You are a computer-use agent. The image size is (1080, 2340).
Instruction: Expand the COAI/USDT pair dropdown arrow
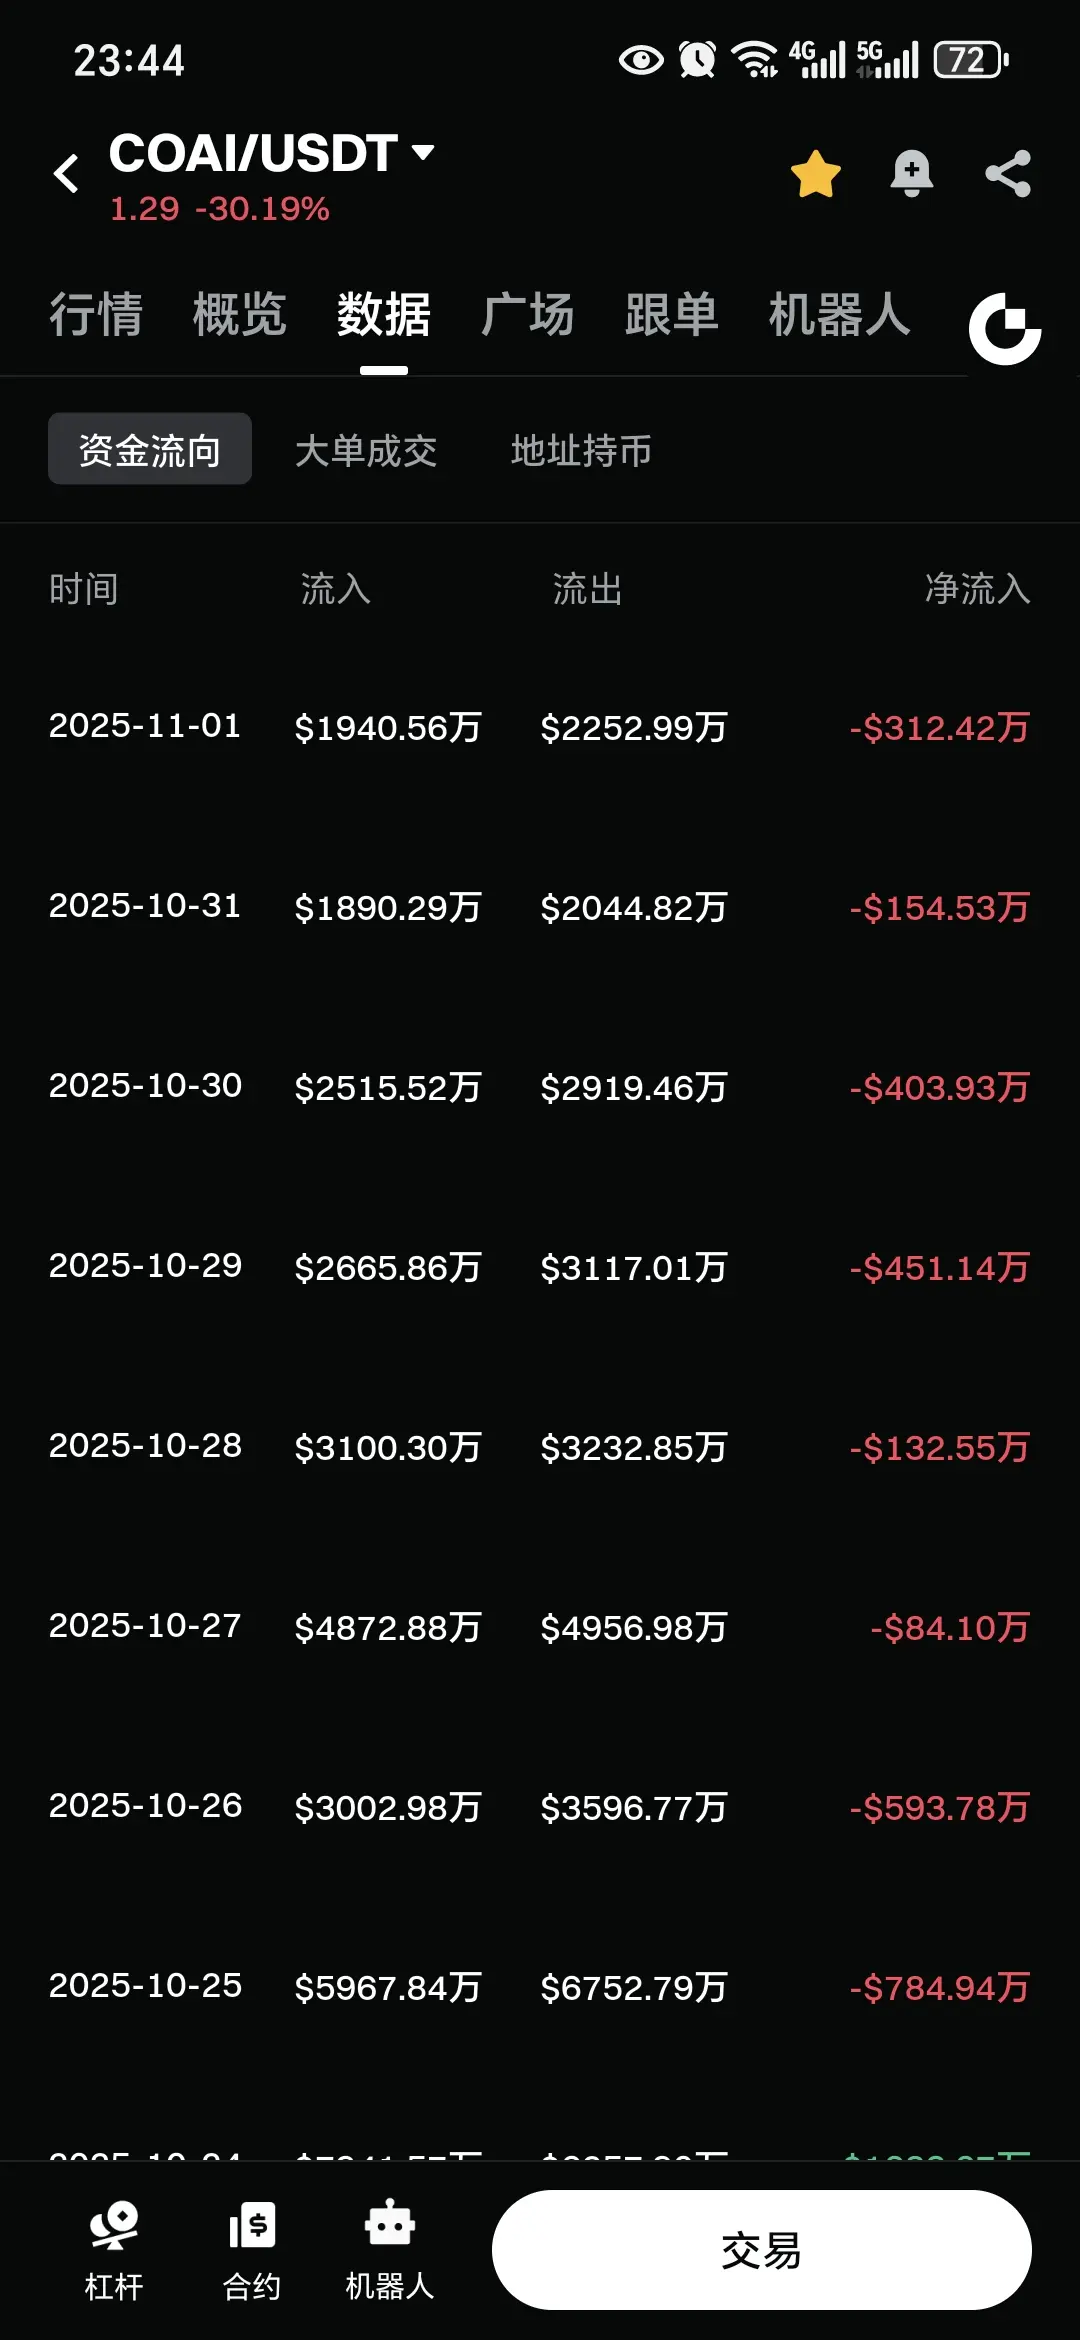pyautogui.click(x=424, y=152)
